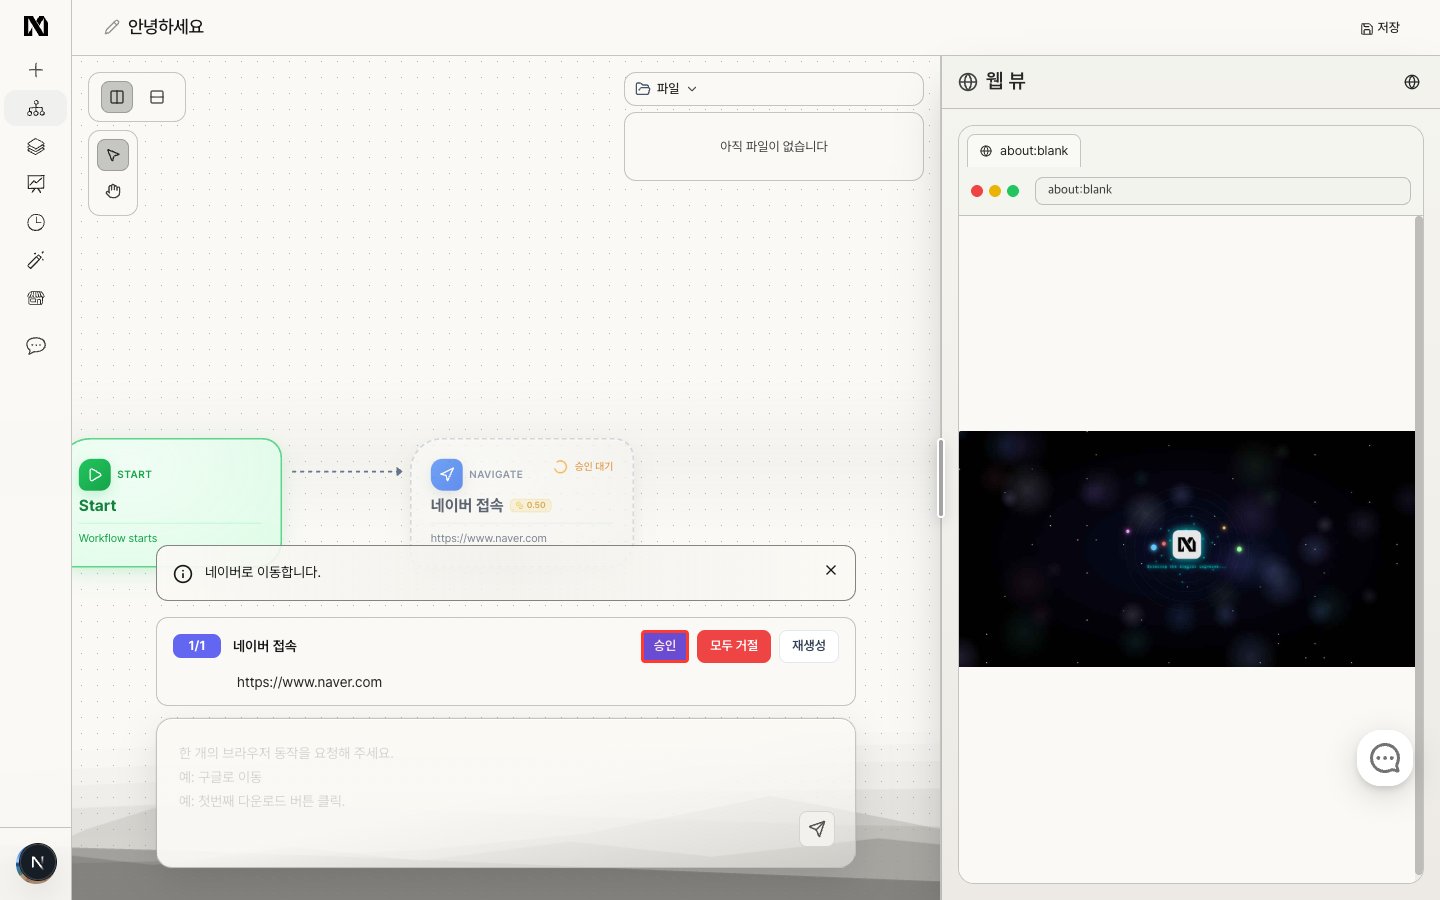Click the 아직 파일이 없습니다 message
The image size is (1440, 900).
(x=774, y=146)
